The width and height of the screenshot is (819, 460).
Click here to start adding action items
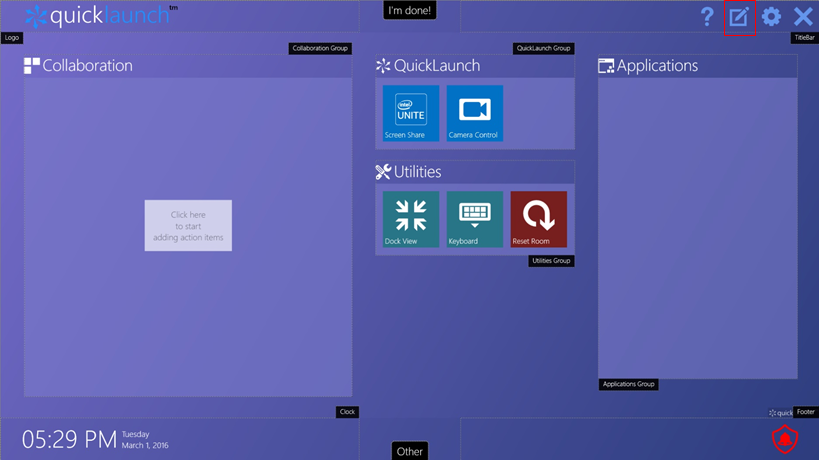[188, 226]
